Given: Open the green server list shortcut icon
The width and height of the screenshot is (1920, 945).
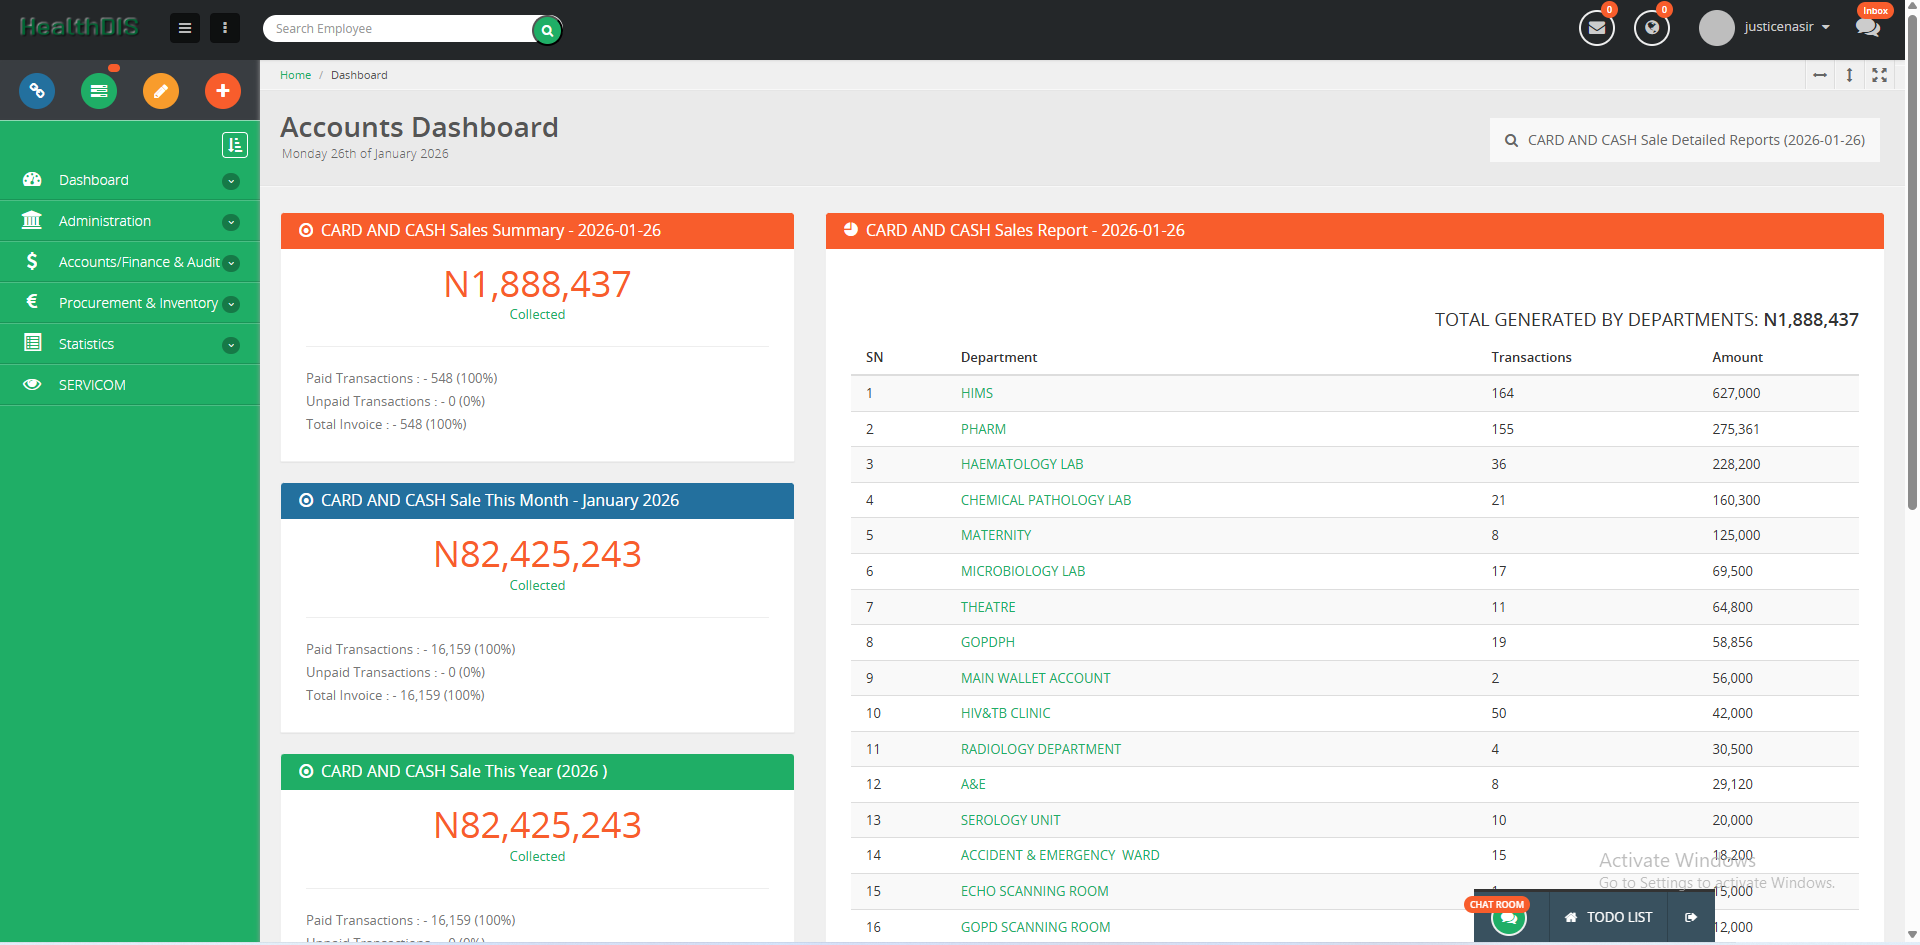Looking at the screenshot, I should coord(99,91).
